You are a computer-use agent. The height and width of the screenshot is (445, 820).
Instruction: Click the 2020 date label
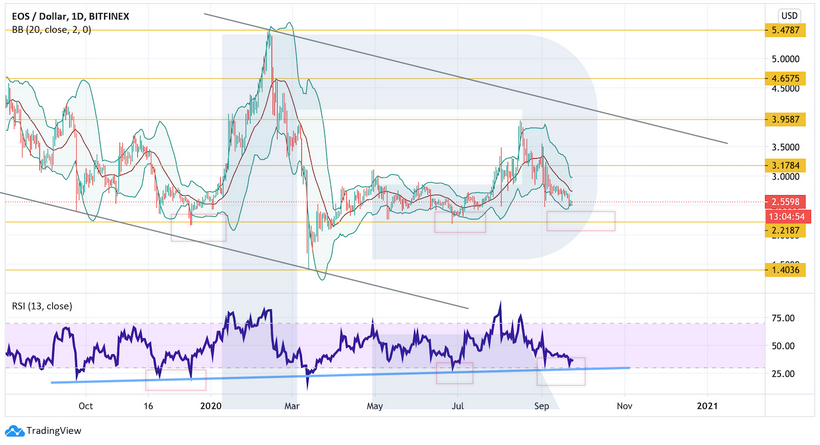point(211,406)
